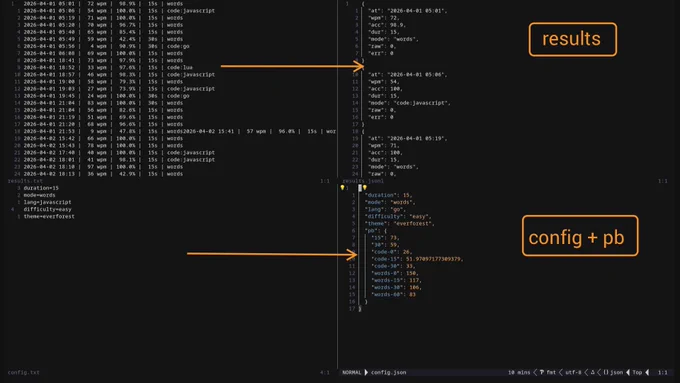Click the "wpm": 54 line in results.jsonl
Viewport: 680px width, 383px height.
coord(383,82)
